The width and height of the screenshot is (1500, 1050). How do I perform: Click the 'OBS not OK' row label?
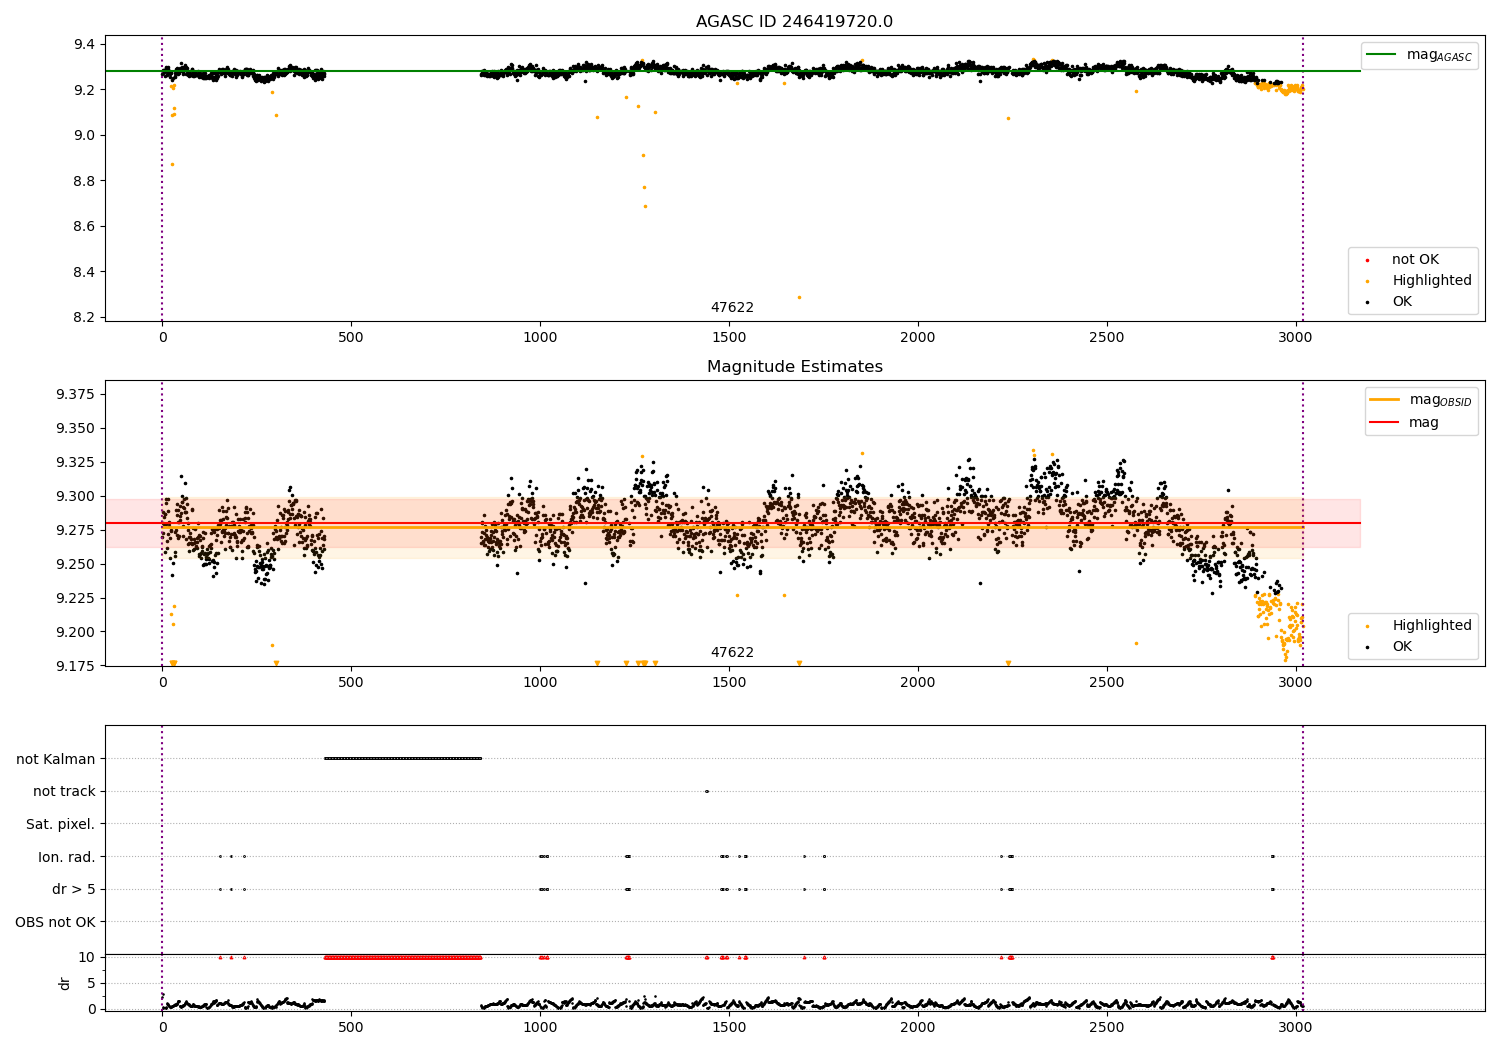click(x=56, y=922)
